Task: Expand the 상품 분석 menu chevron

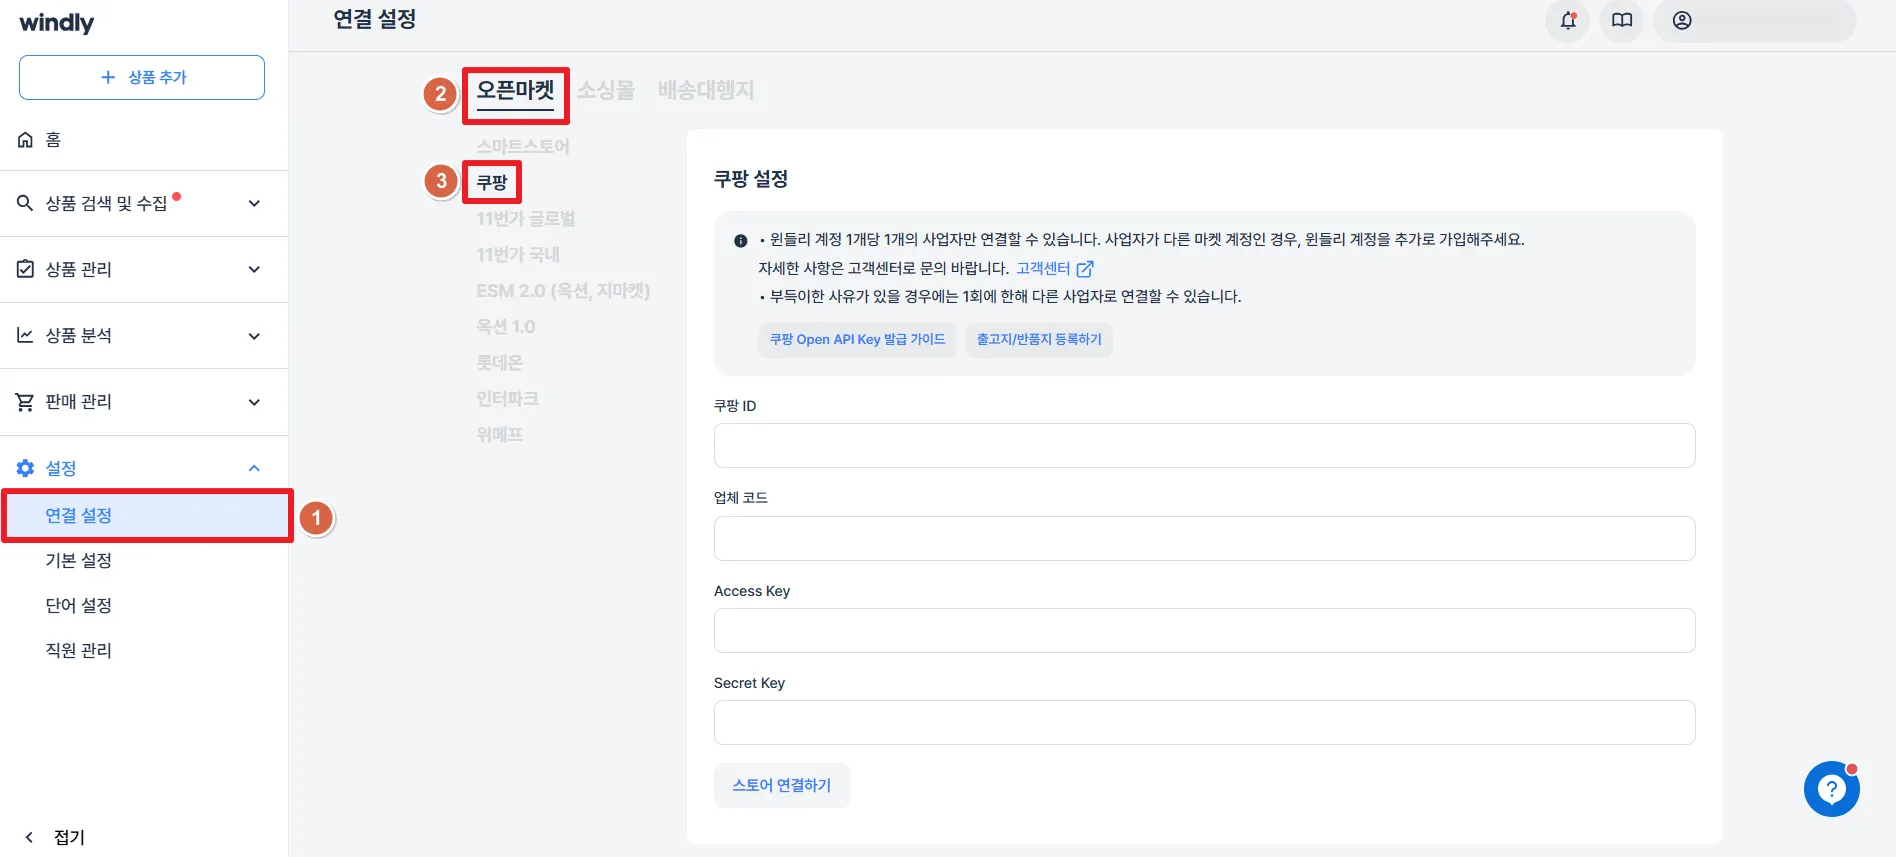Action: coord(254,336)
